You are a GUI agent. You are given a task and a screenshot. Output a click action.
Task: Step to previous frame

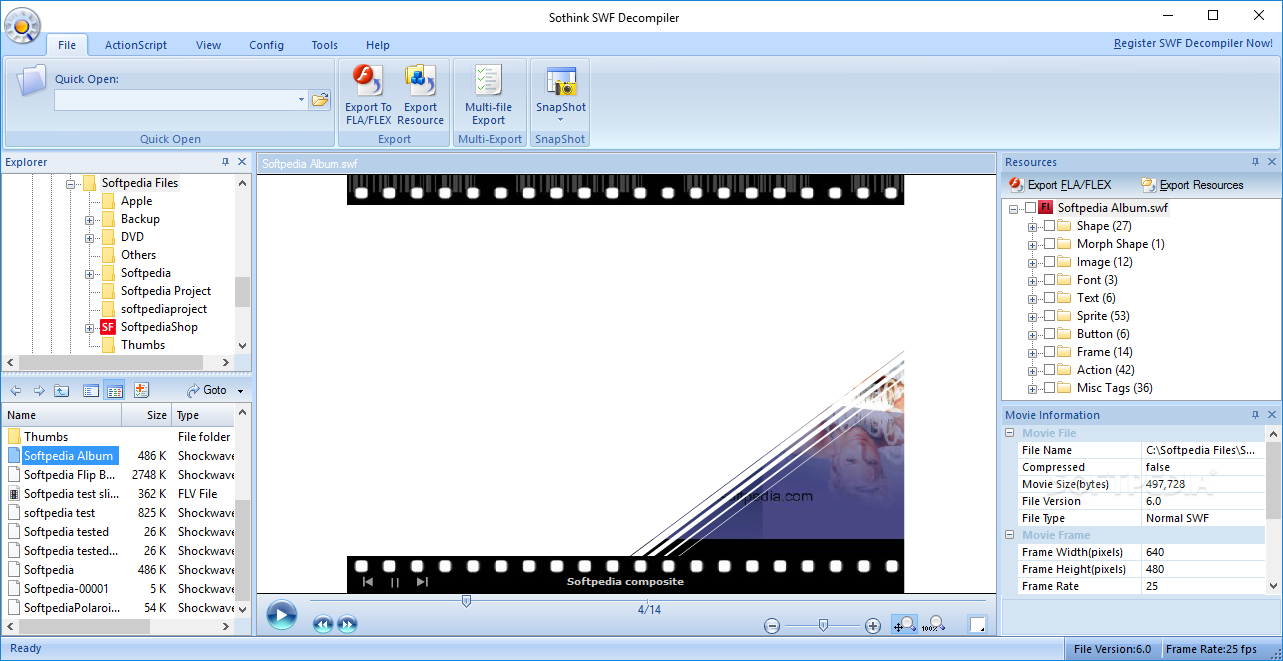tap(322, 625)
